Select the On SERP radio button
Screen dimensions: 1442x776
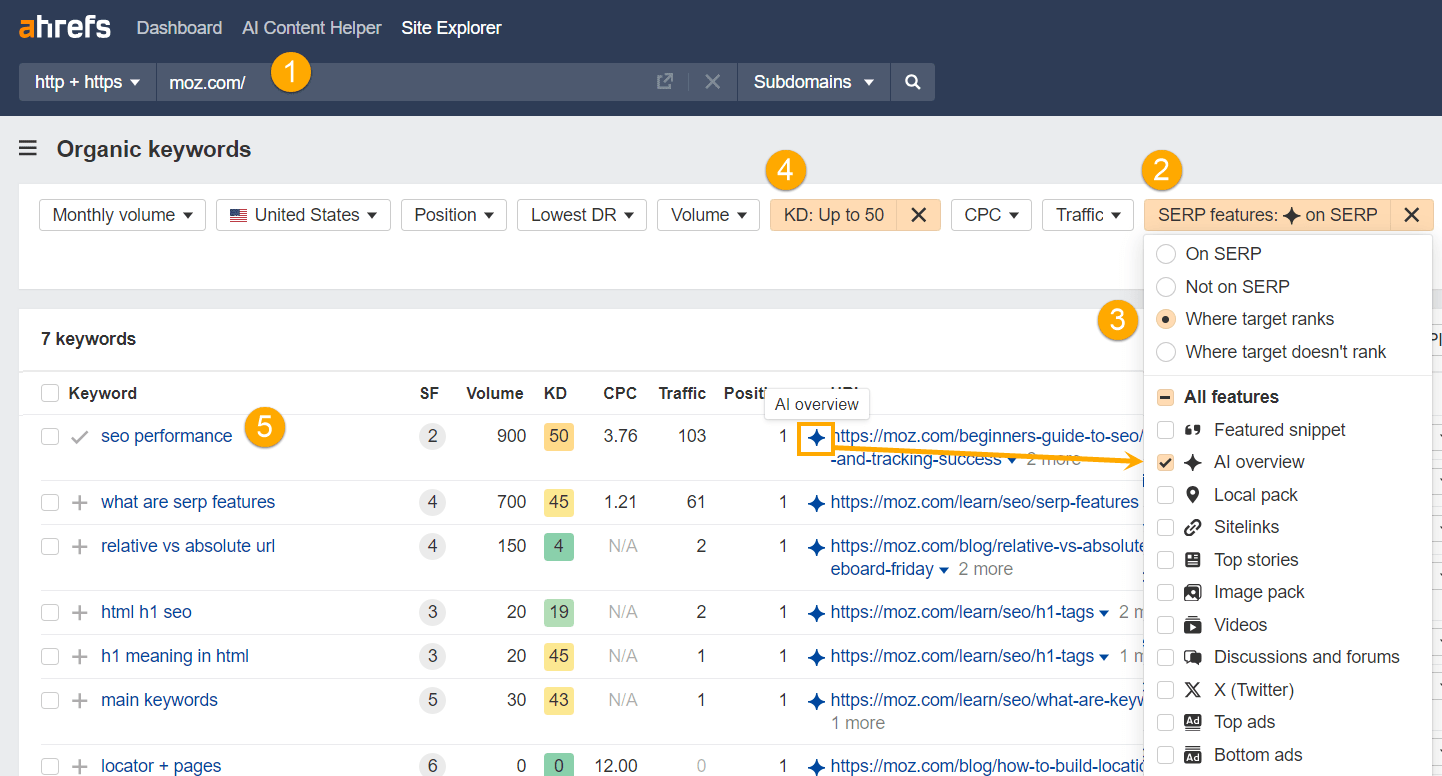[x=1165, y=253]
